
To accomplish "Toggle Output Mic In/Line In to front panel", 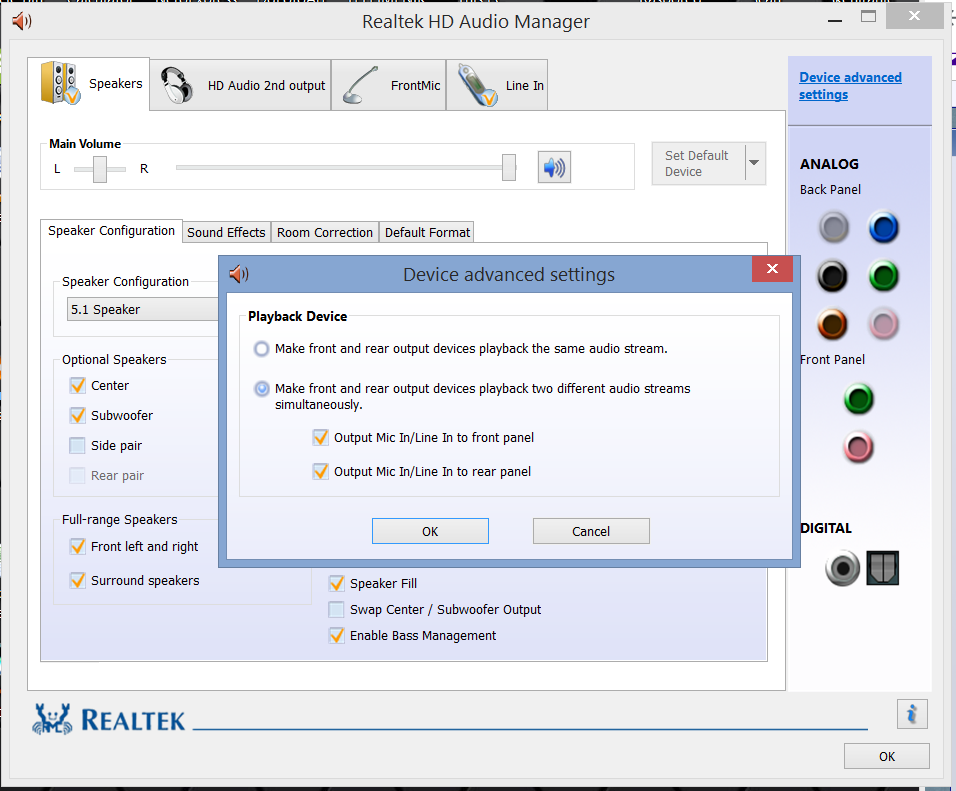I will click(321, 437).
